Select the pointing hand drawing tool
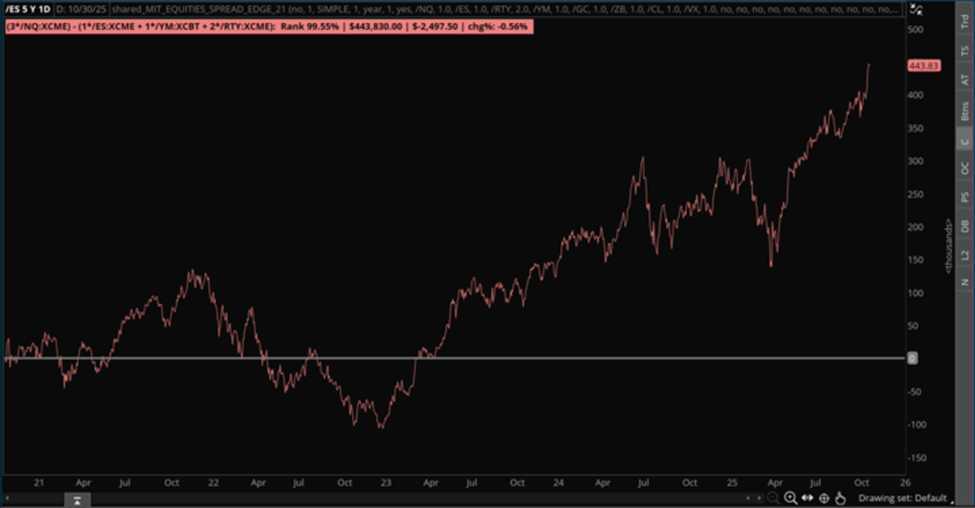Viewport: 975px width, 508px height. (x=841, y=497)
